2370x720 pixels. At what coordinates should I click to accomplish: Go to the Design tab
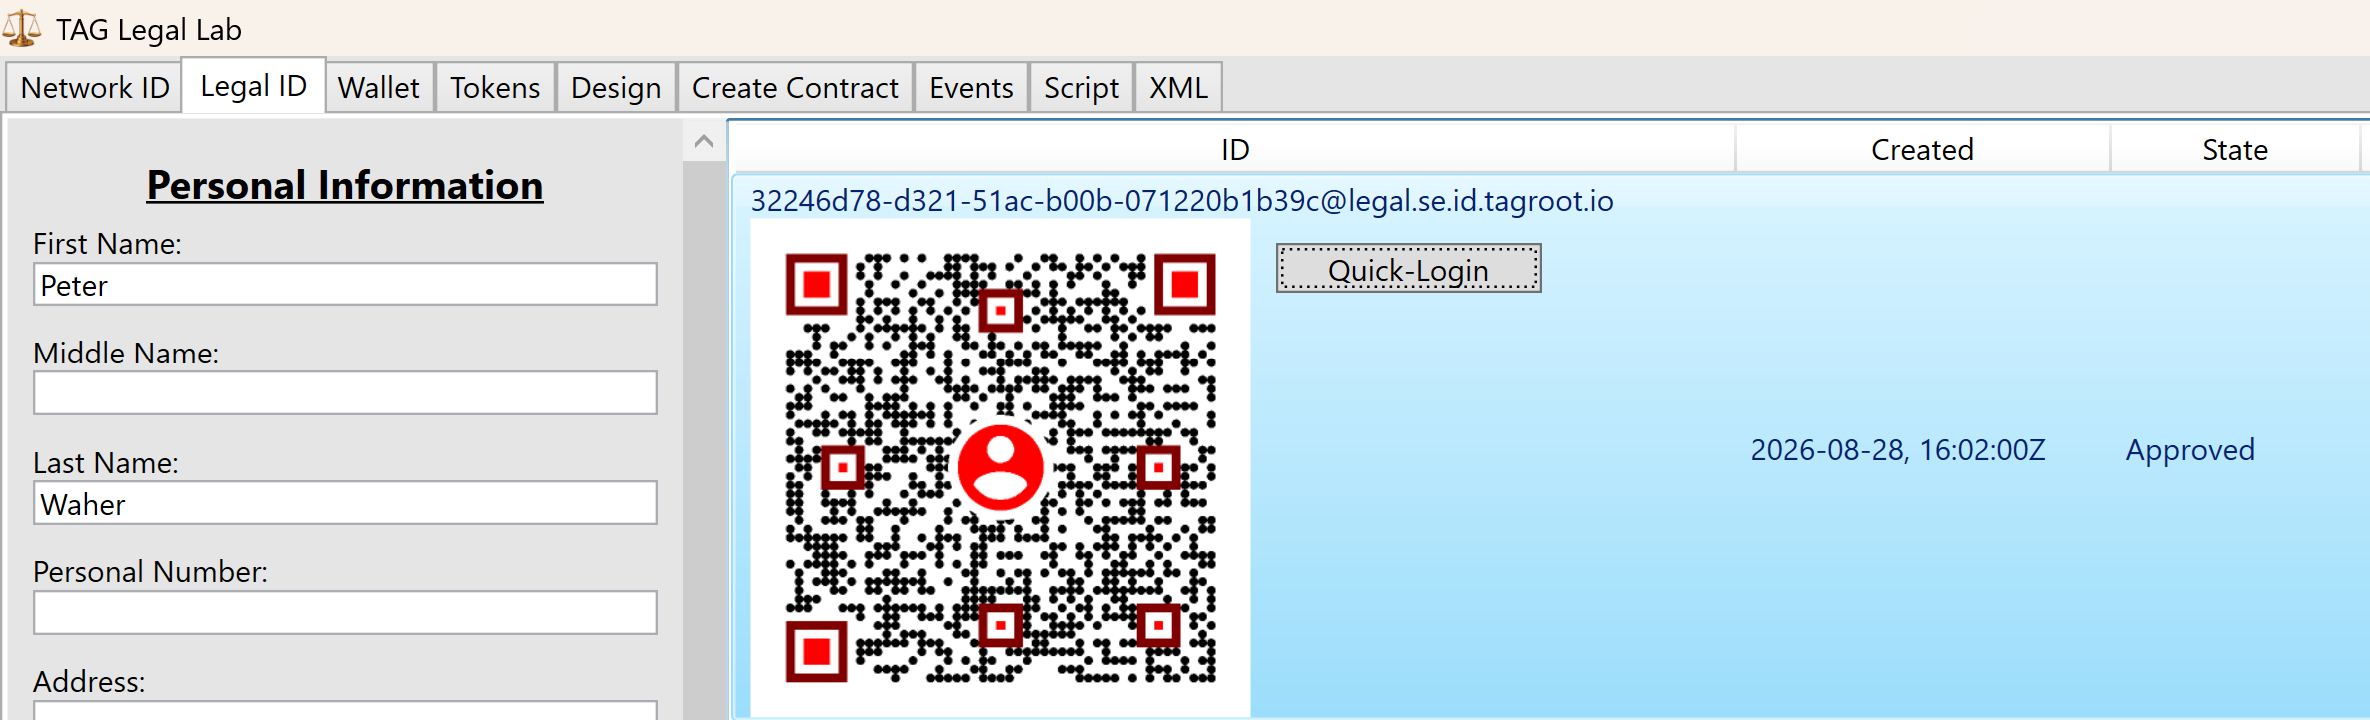pyautogui.click(x=616, y=88)
